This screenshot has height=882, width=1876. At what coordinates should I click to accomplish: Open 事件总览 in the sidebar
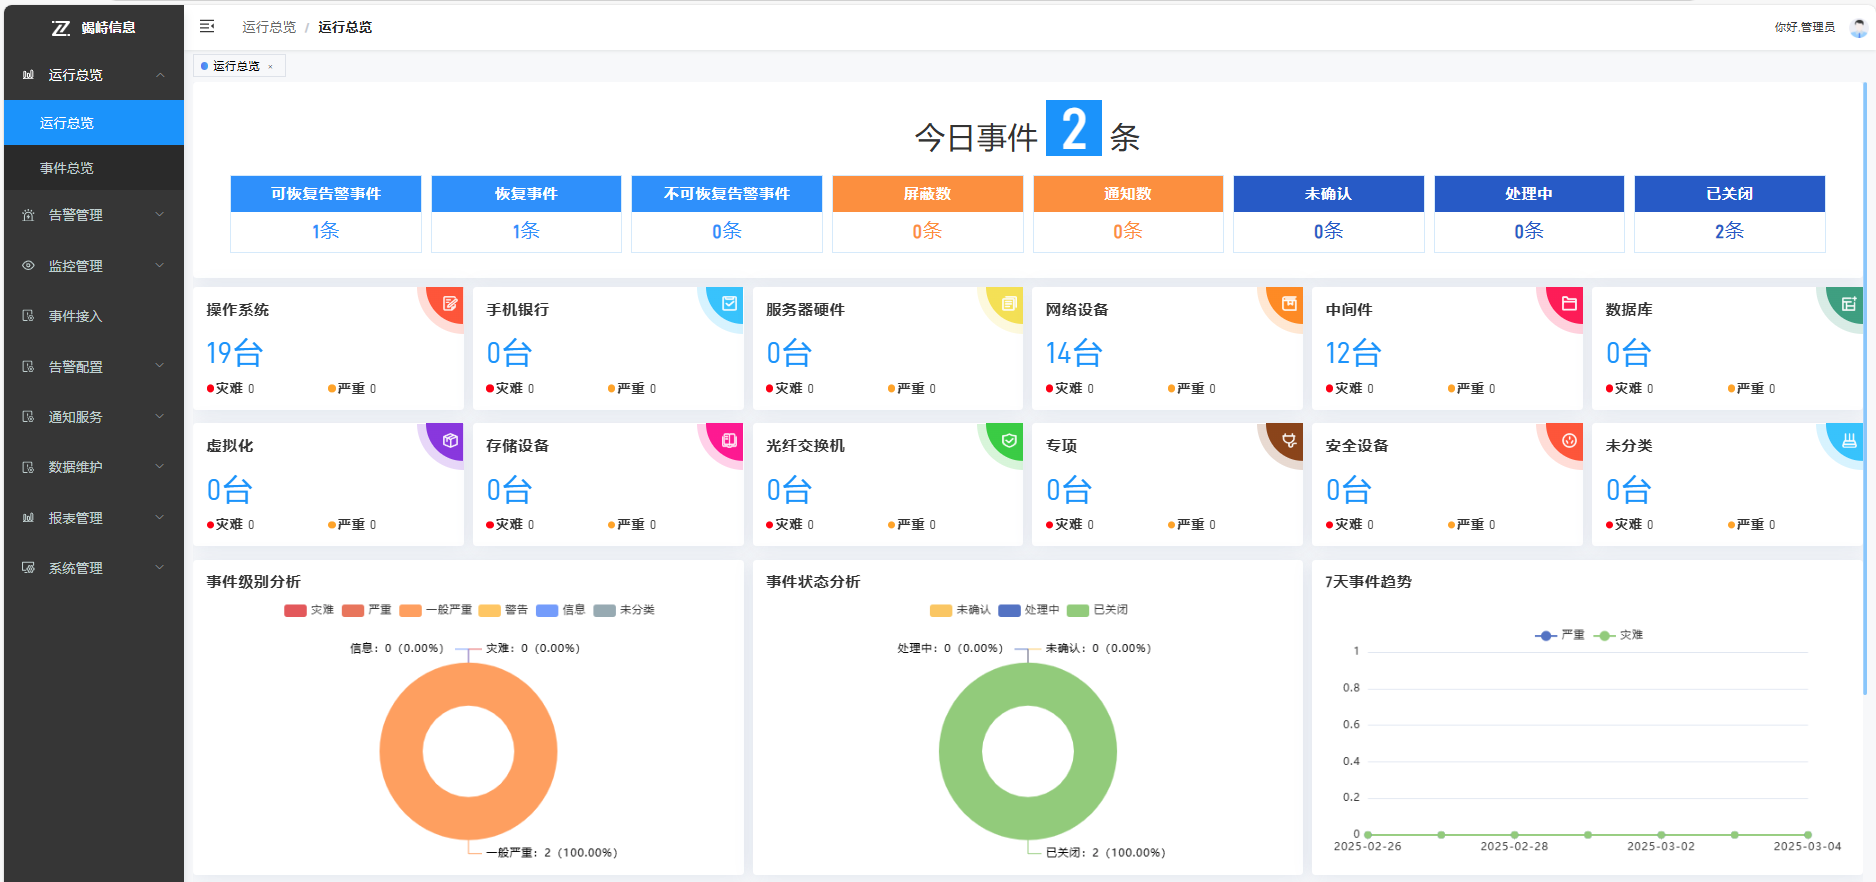67,168
